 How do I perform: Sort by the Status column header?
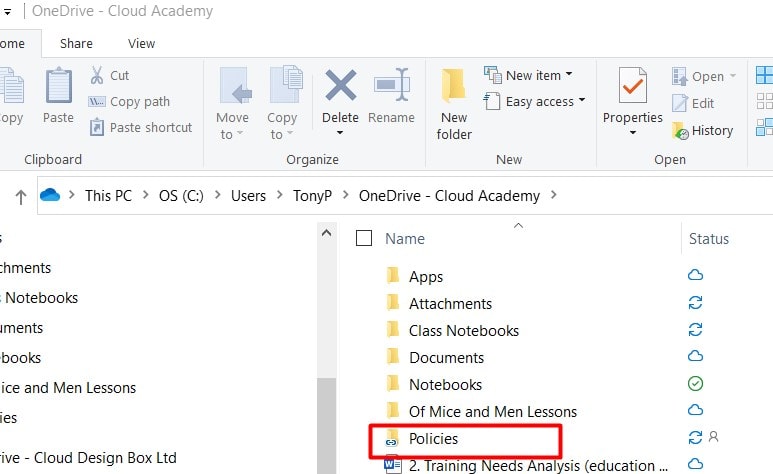pos(708,239)
